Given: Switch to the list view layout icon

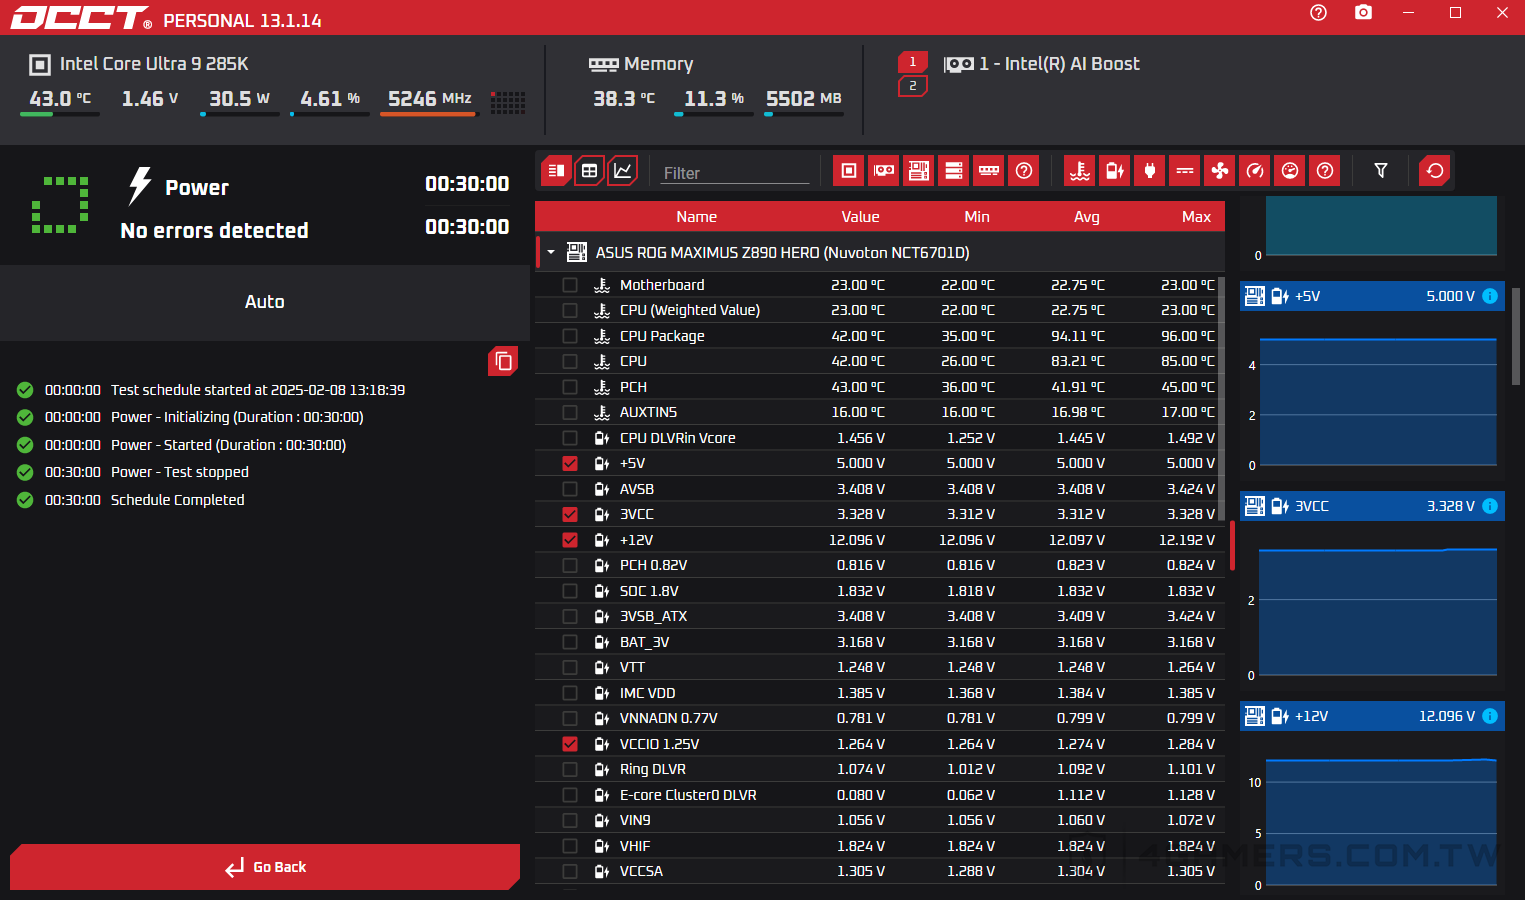Looking at the screenshot, I should pos(556,171).
